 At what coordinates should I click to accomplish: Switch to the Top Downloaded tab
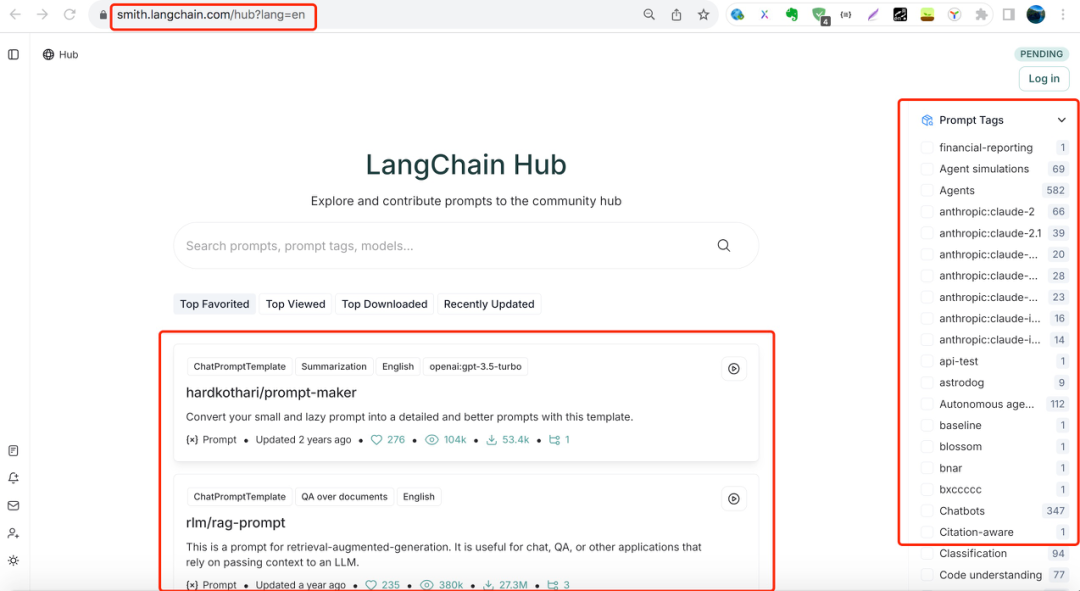(x=384, y=304)
